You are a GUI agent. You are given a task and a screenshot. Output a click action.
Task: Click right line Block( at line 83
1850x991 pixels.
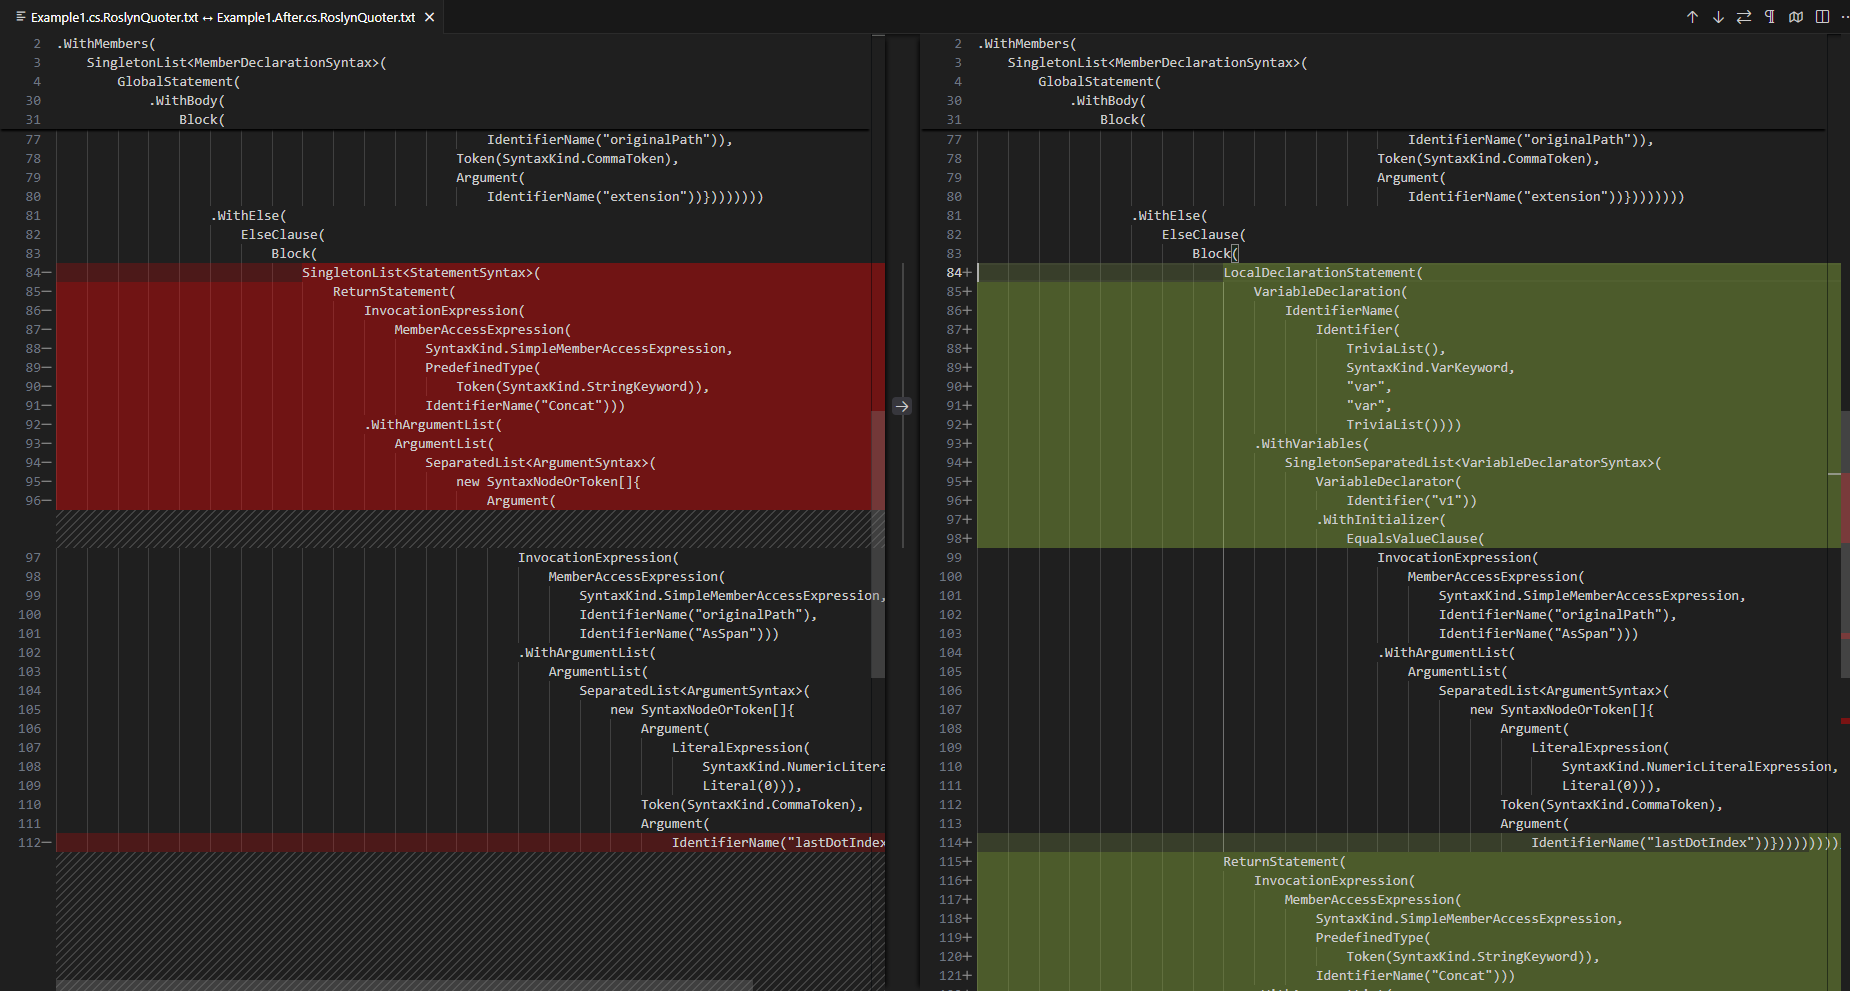[1215, 253]
